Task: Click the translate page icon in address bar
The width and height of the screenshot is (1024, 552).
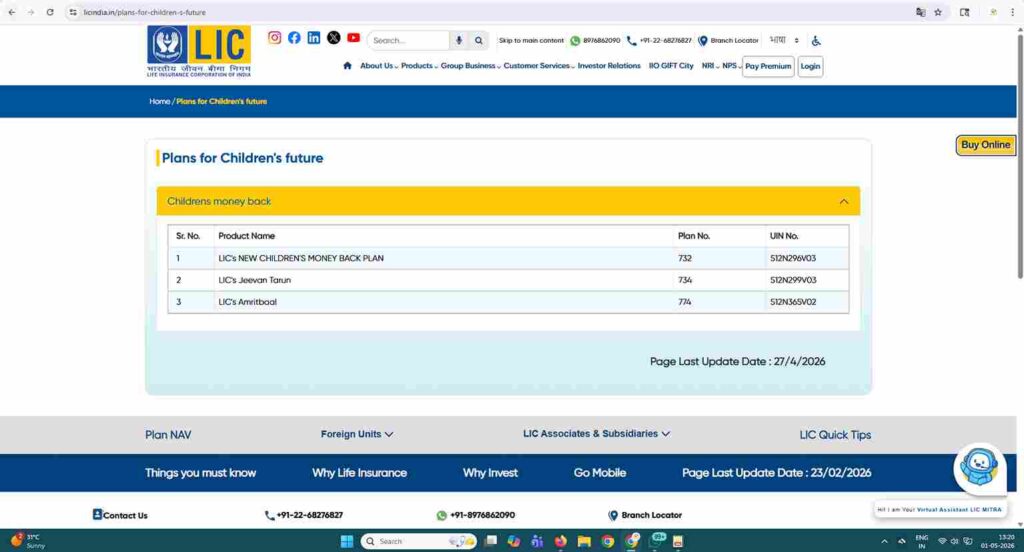Action: coord(920,12)
